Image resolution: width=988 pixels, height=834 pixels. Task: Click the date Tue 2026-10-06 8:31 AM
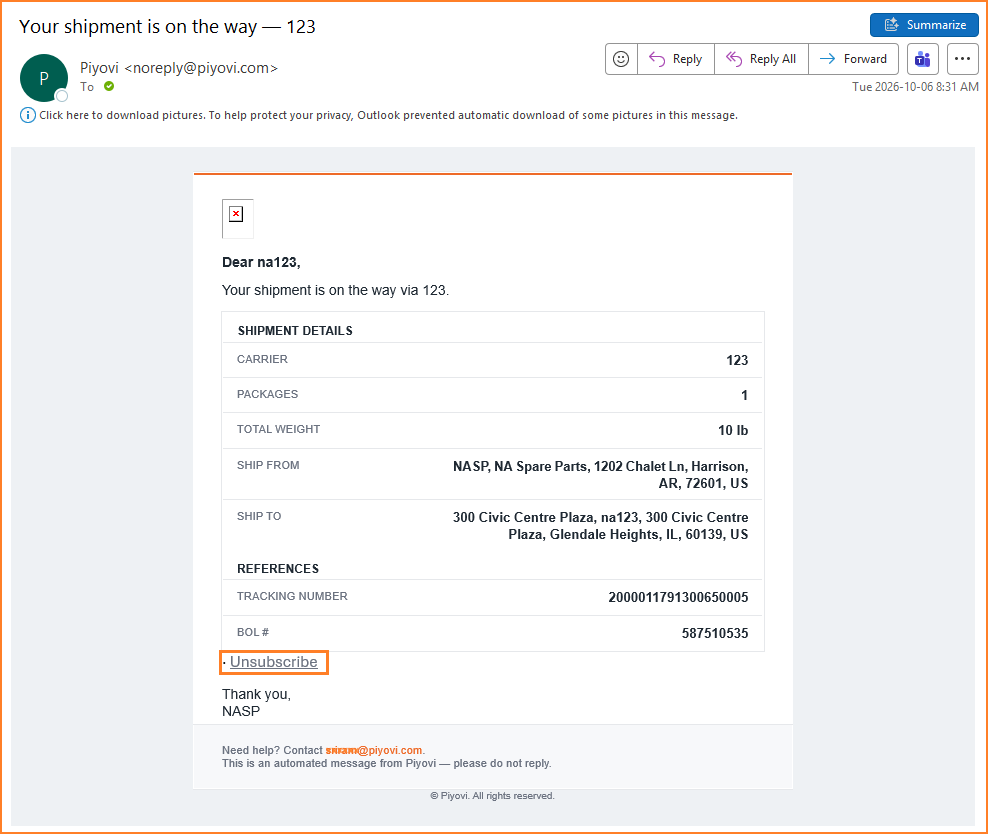point(915,87)
